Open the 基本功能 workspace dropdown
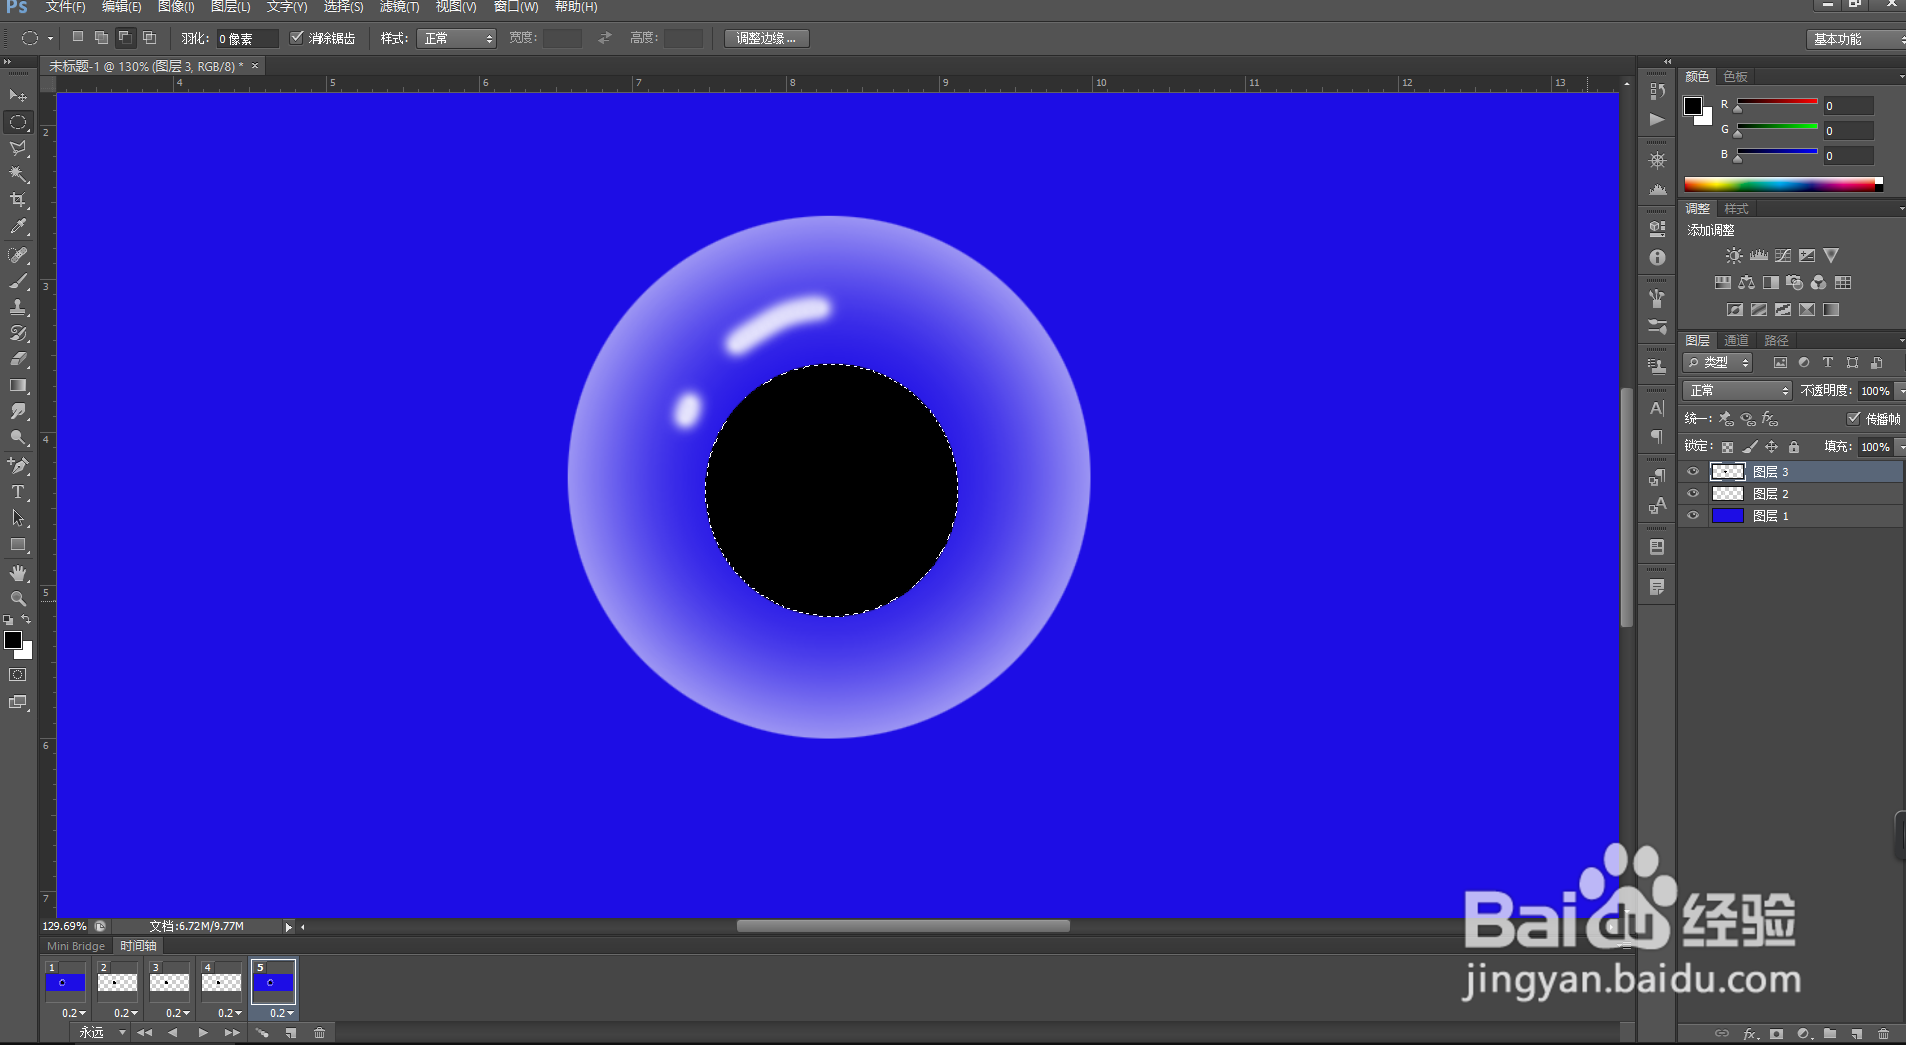Screen dimensions: 1906x1045 coord(1855,38)
